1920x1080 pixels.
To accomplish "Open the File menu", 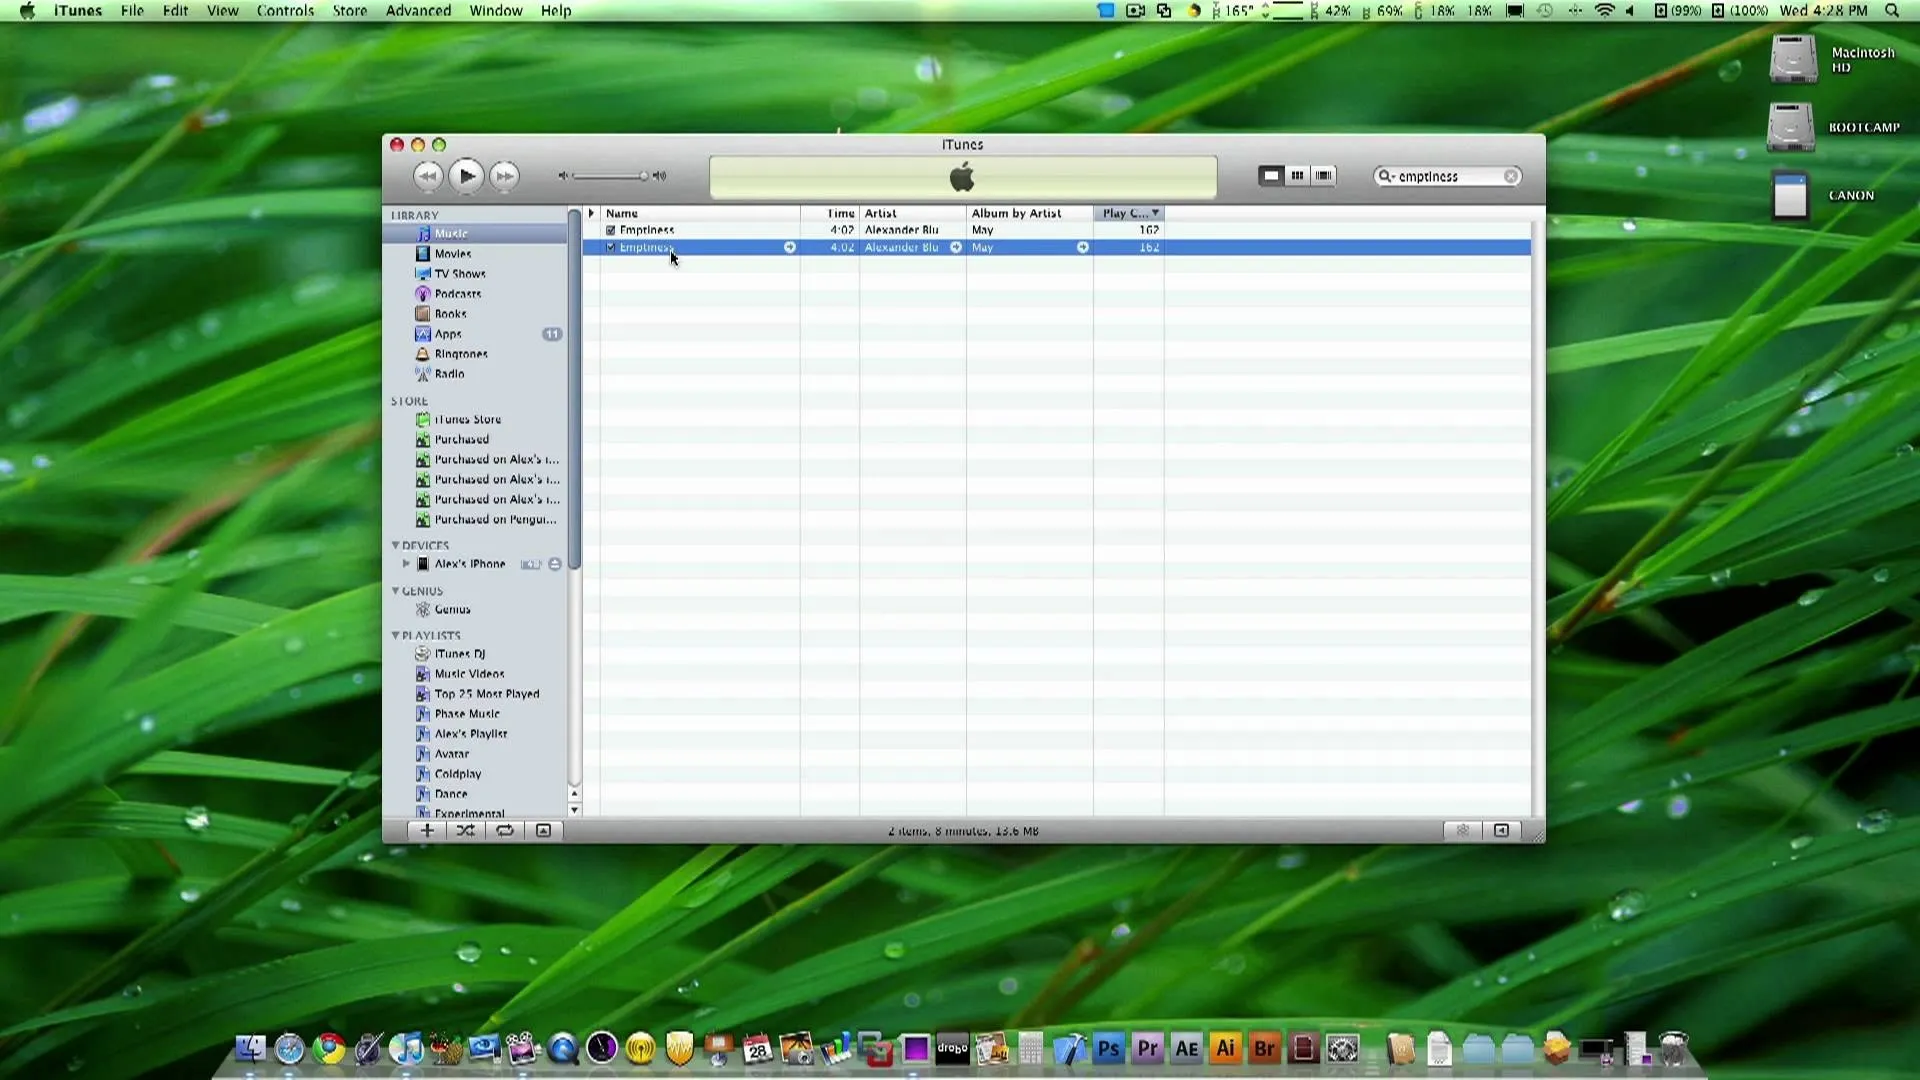I will pyautogui.click(x=132, y=11).
